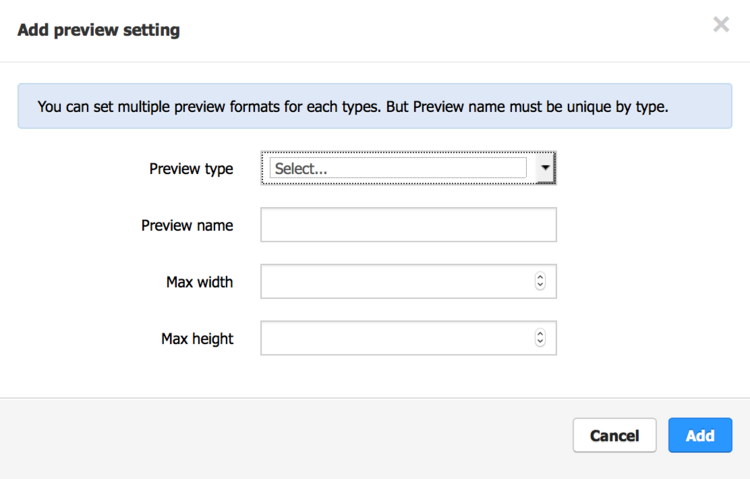Decrease Max height with down arrow
This screenshot has height=479, width=750.
click(x=540, y=342)
